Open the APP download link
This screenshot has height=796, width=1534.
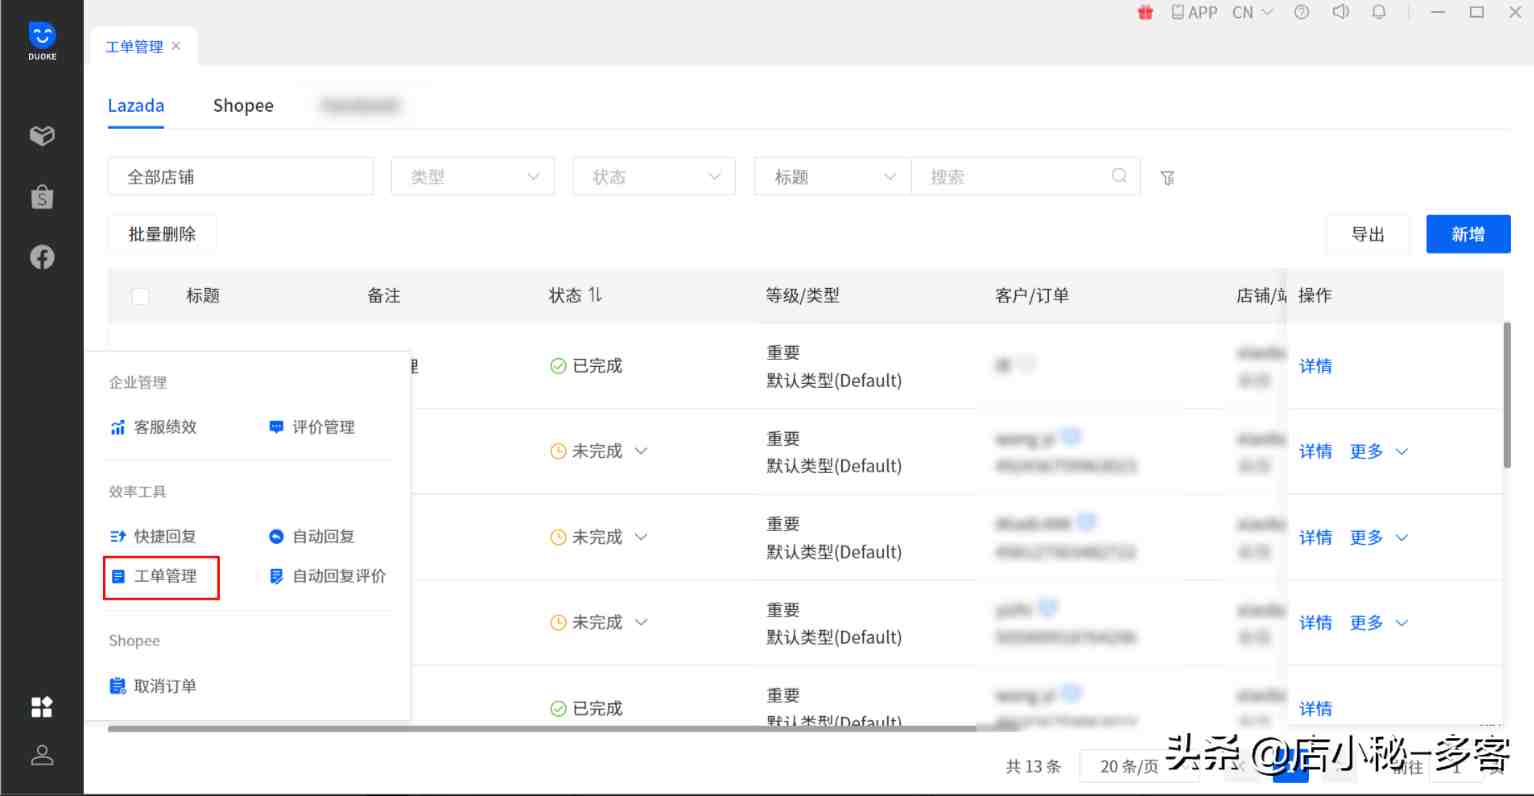tap(1195, 12)
